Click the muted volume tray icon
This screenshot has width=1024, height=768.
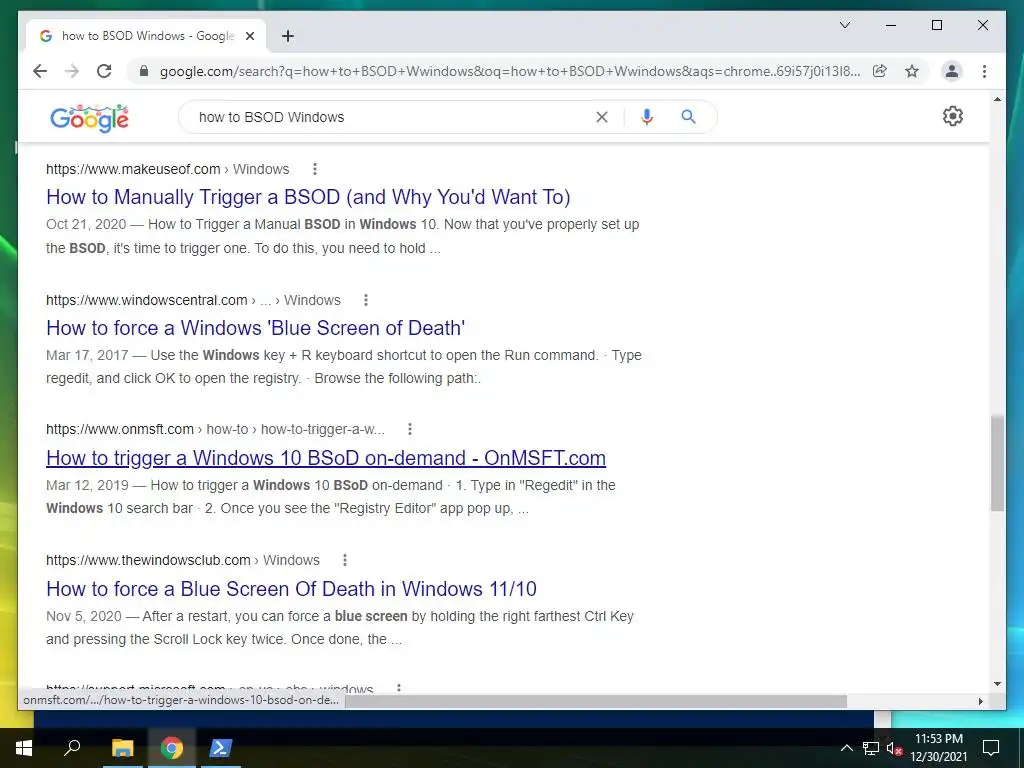coord(894,748)
